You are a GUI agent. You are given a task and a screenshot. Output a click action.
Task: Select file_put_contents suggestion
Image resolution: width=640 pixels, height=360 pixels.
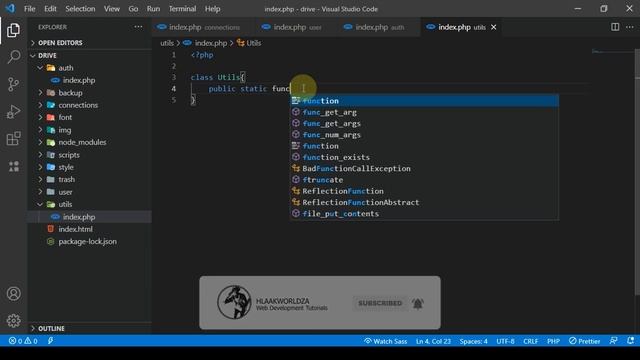pyautogui.click(x=424, y=213)
